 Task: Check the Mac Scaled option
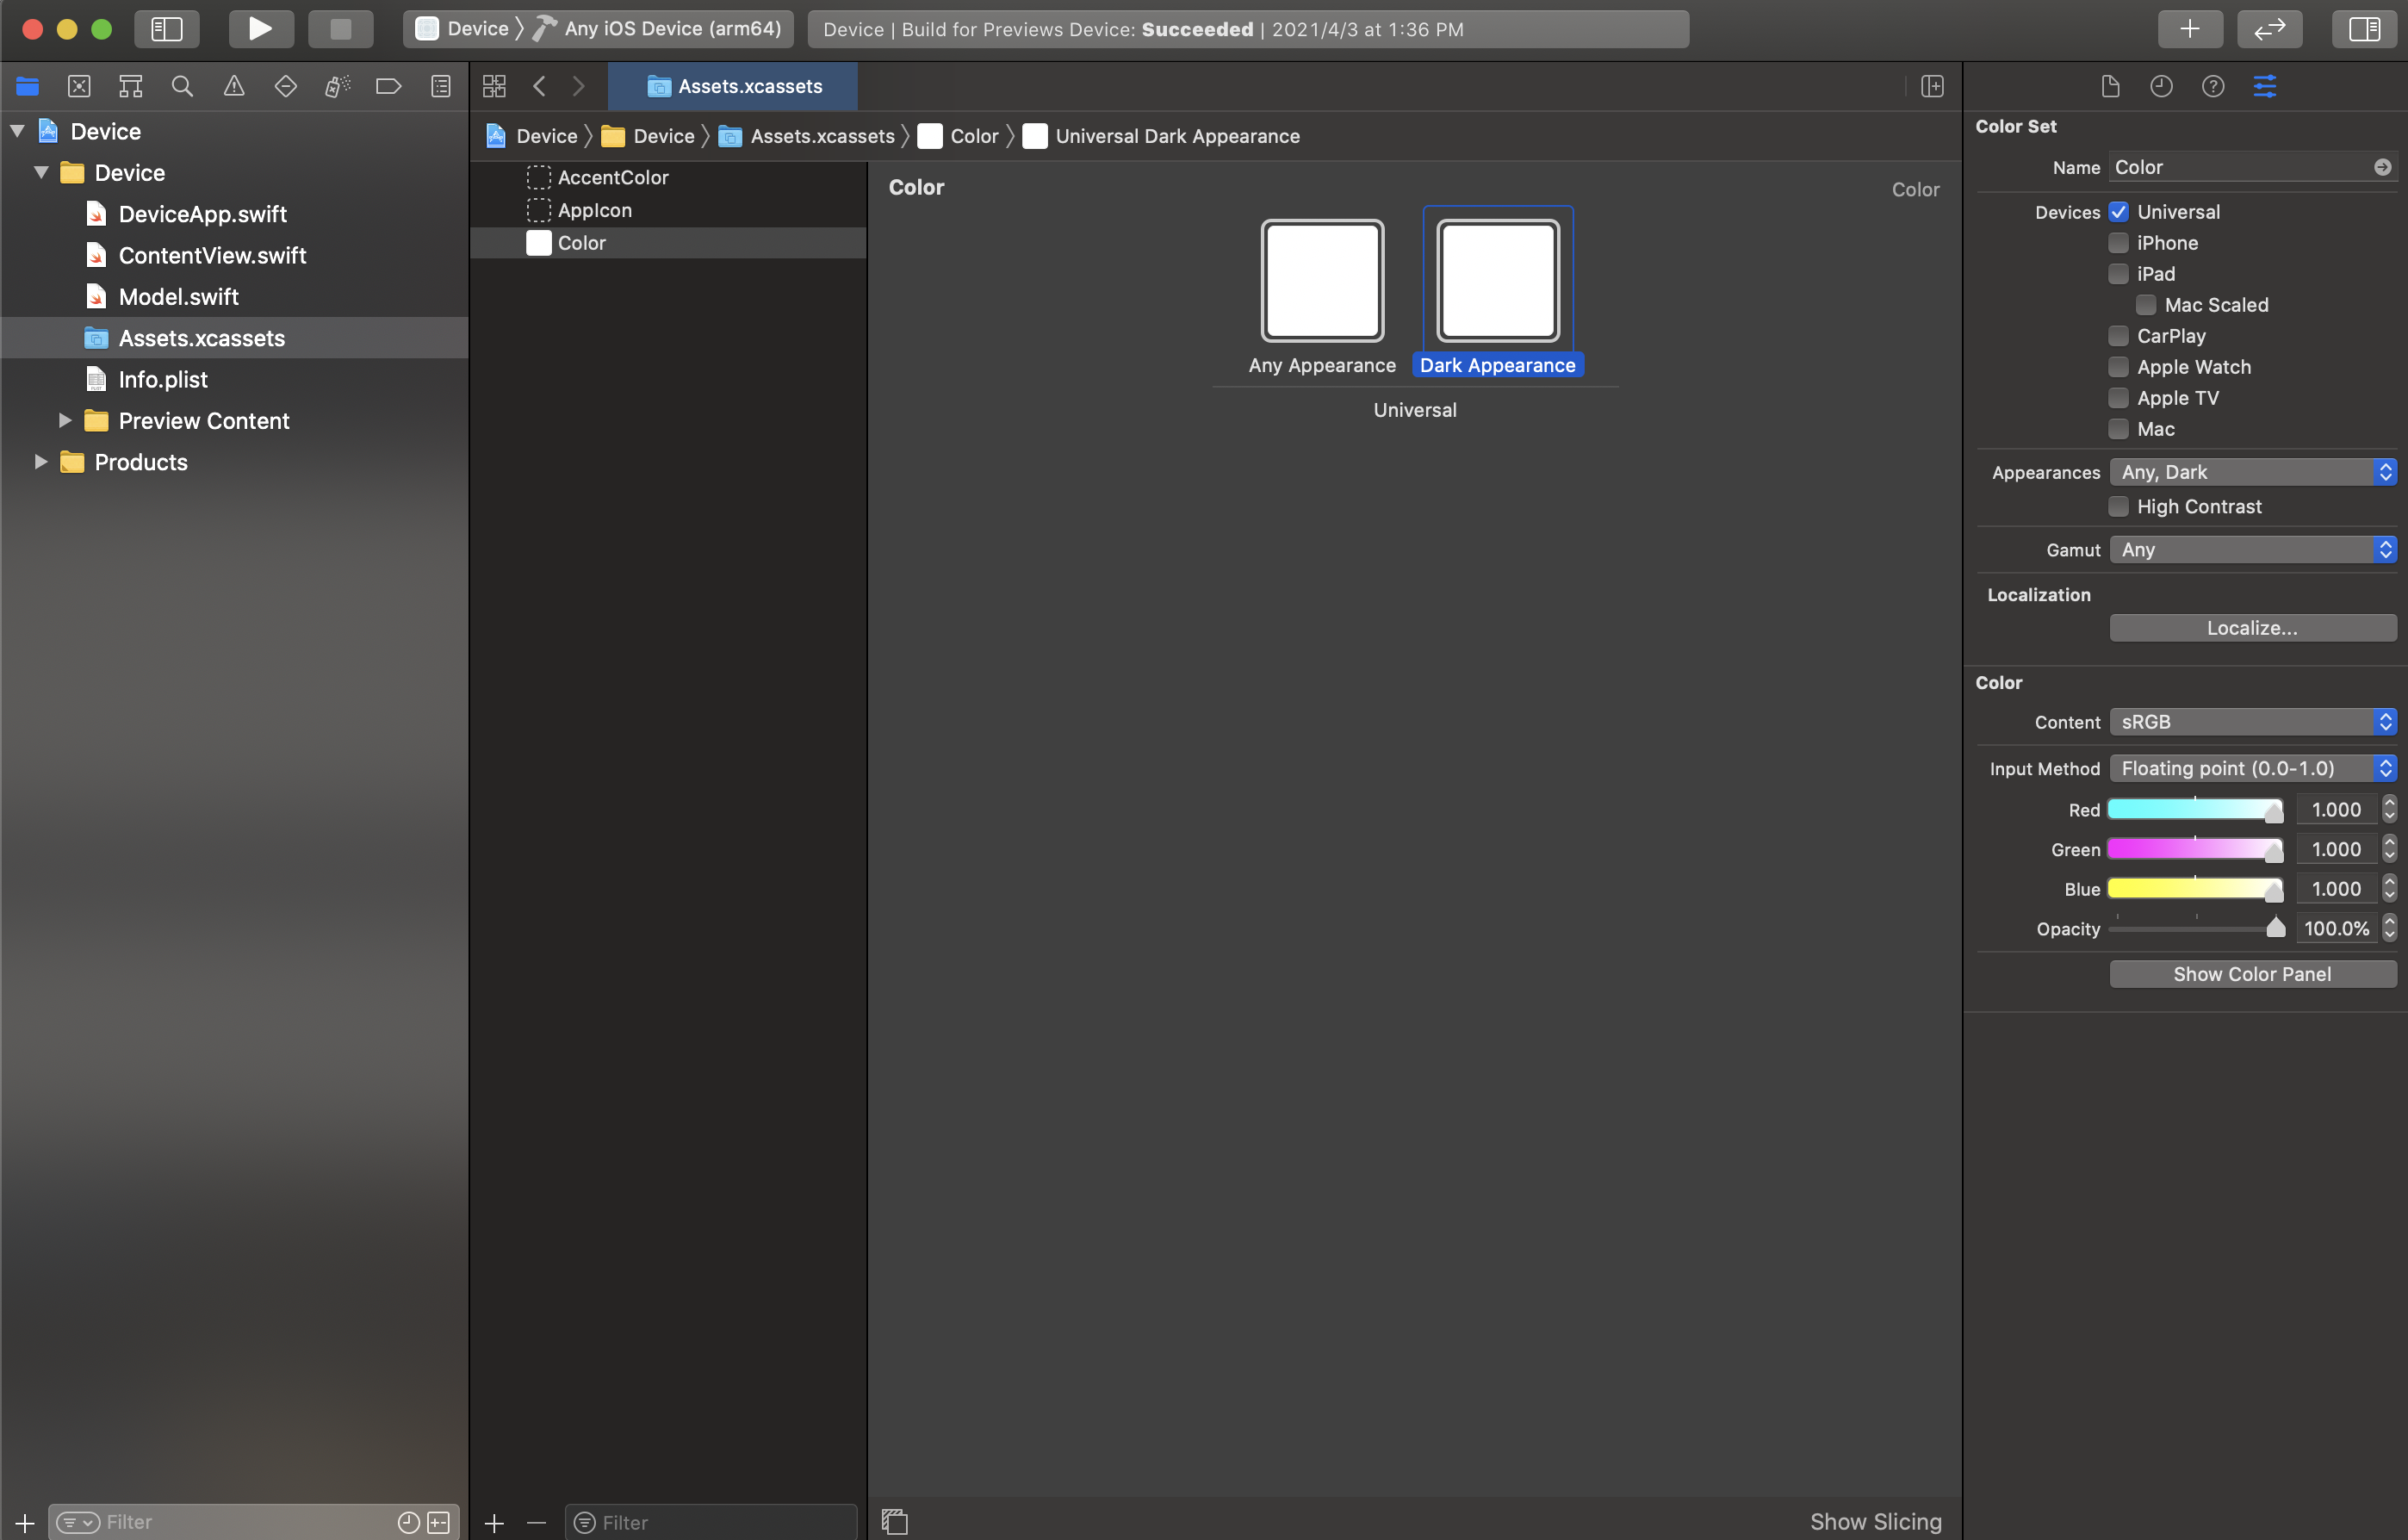(x=2146, y=304)
